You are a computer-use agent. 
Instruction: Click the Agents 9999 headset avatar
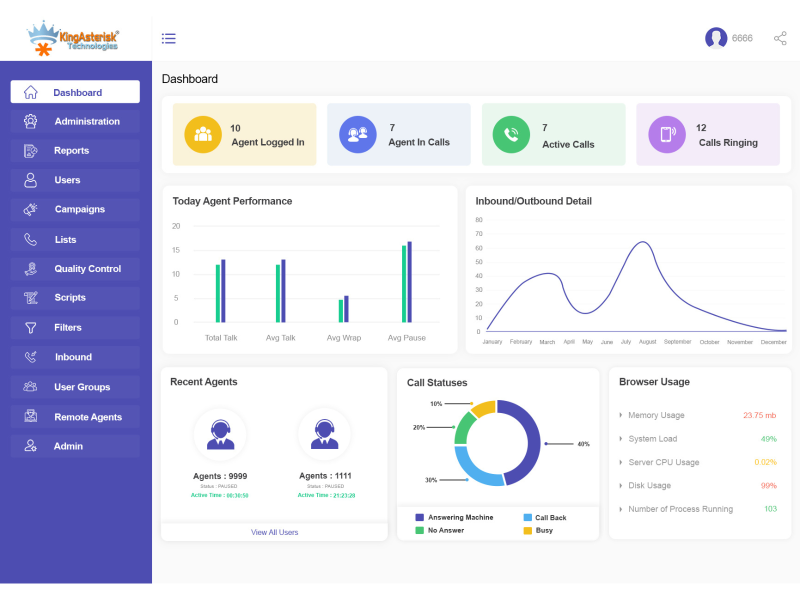point(220,434)
